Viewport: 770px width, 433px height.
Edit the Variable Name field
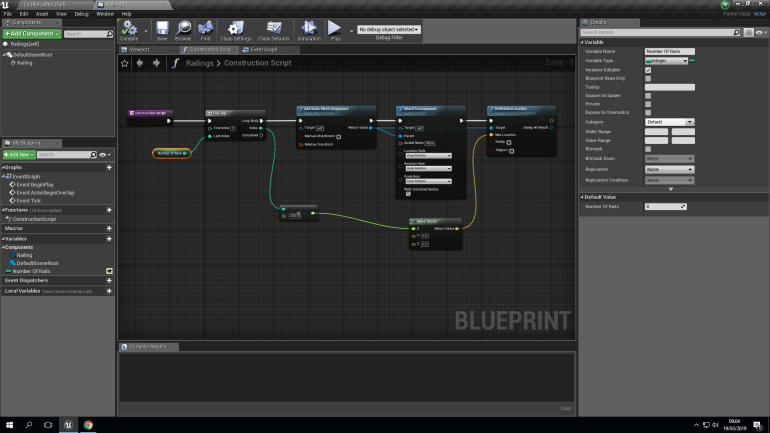(669, 51)
